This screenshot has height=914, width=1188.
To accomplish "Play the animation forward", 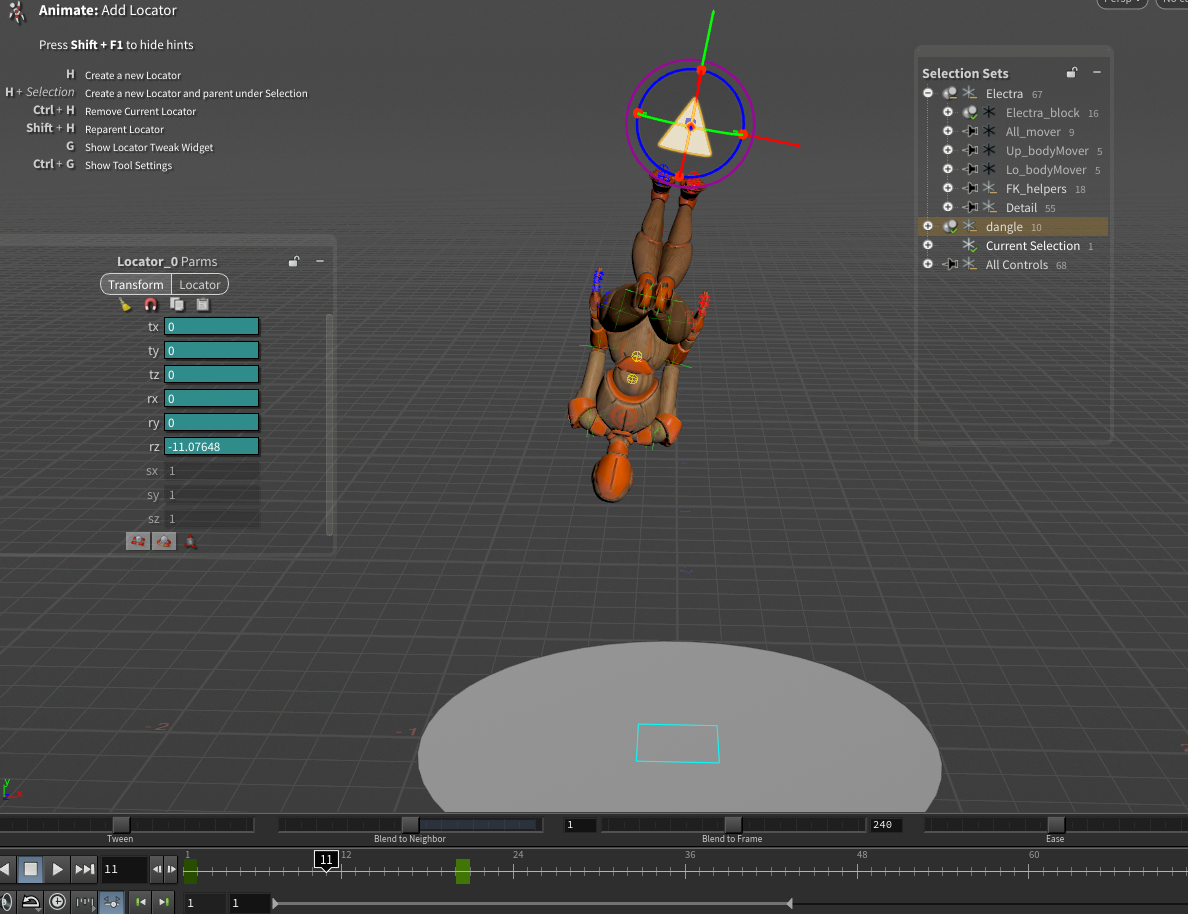I will click(58, 869).
